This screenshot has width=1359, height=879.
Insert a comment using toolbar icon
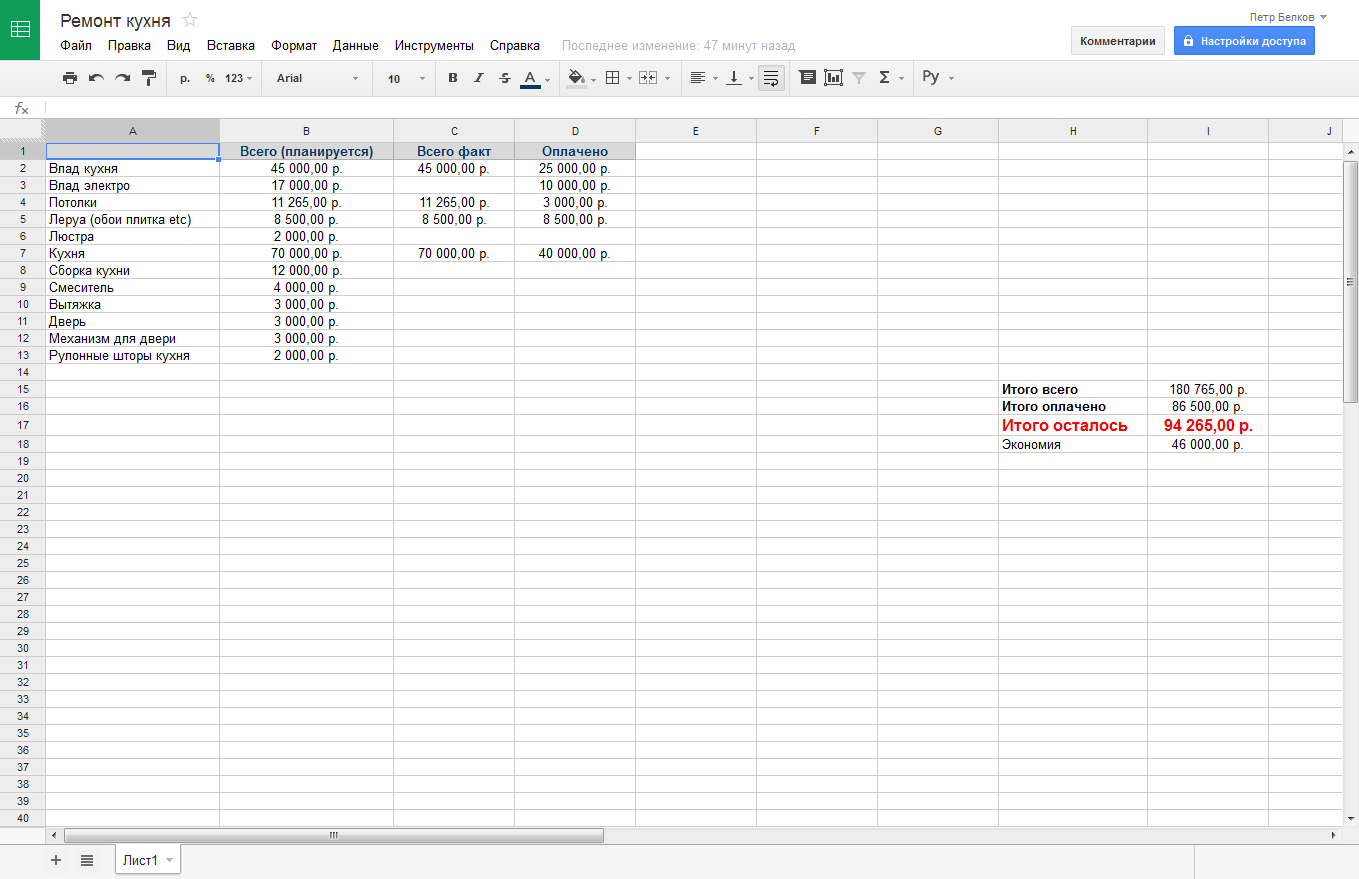pos(808,78)
